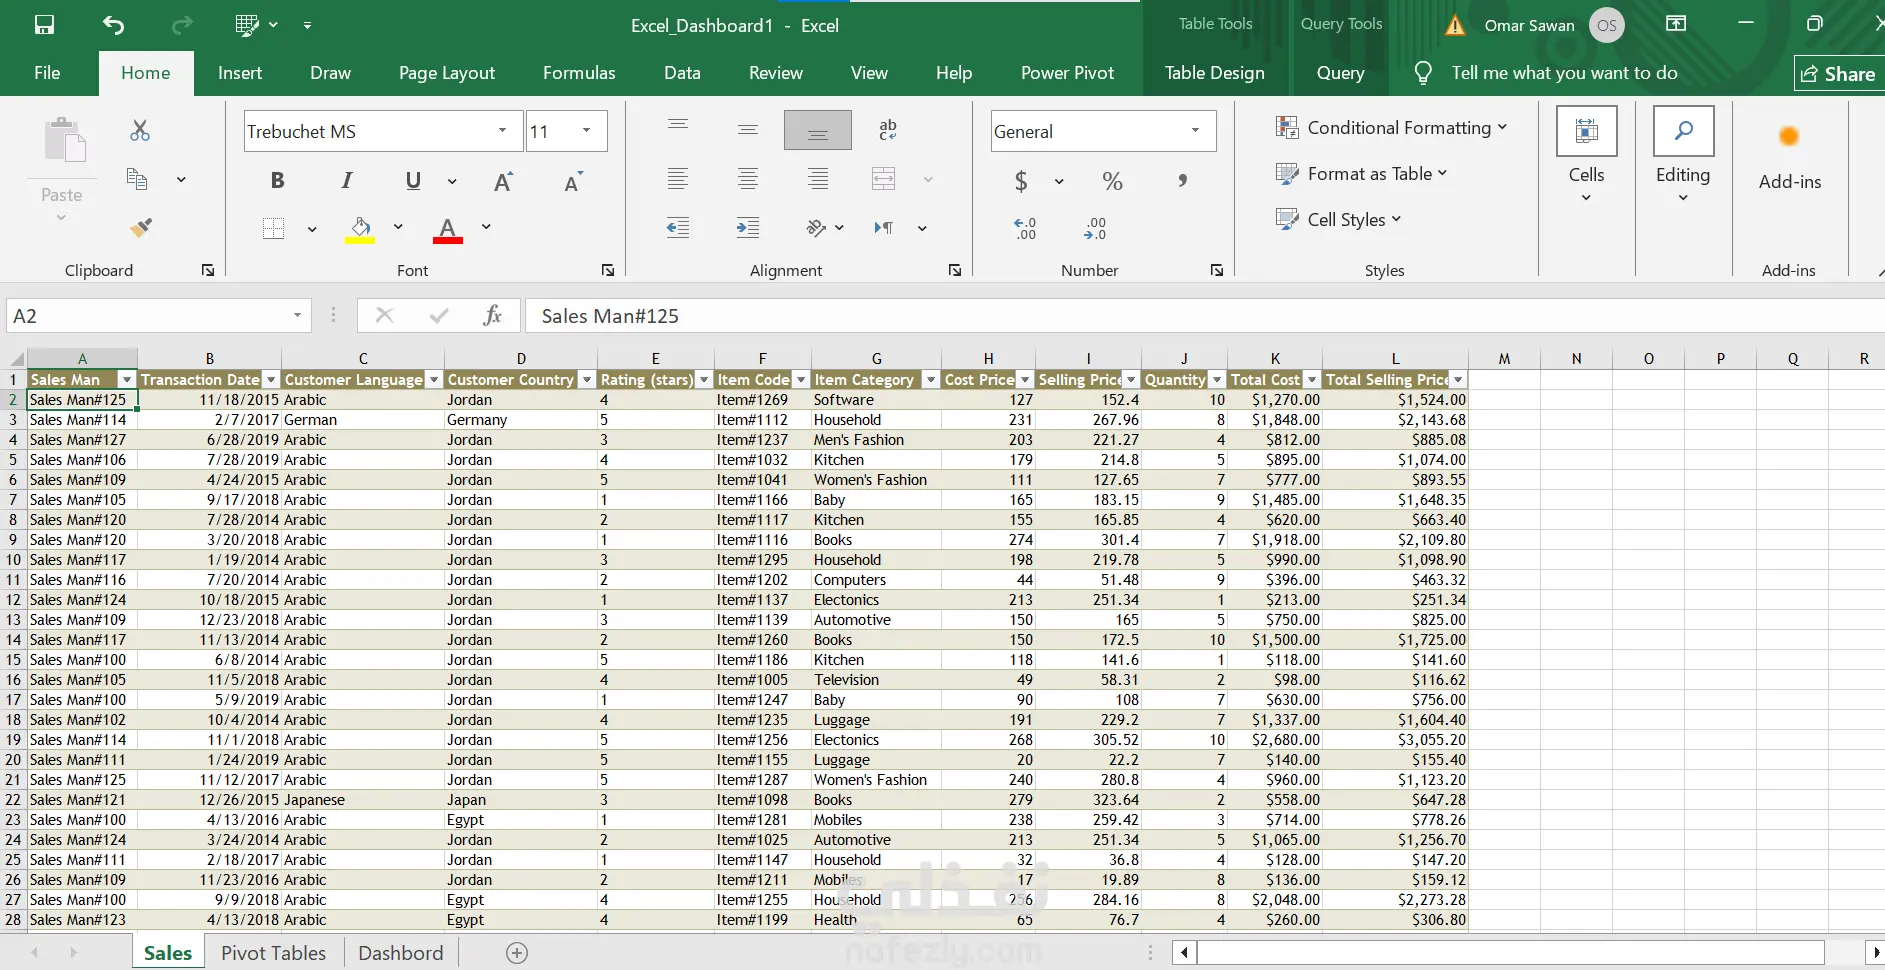Click the Share button

1838,74
